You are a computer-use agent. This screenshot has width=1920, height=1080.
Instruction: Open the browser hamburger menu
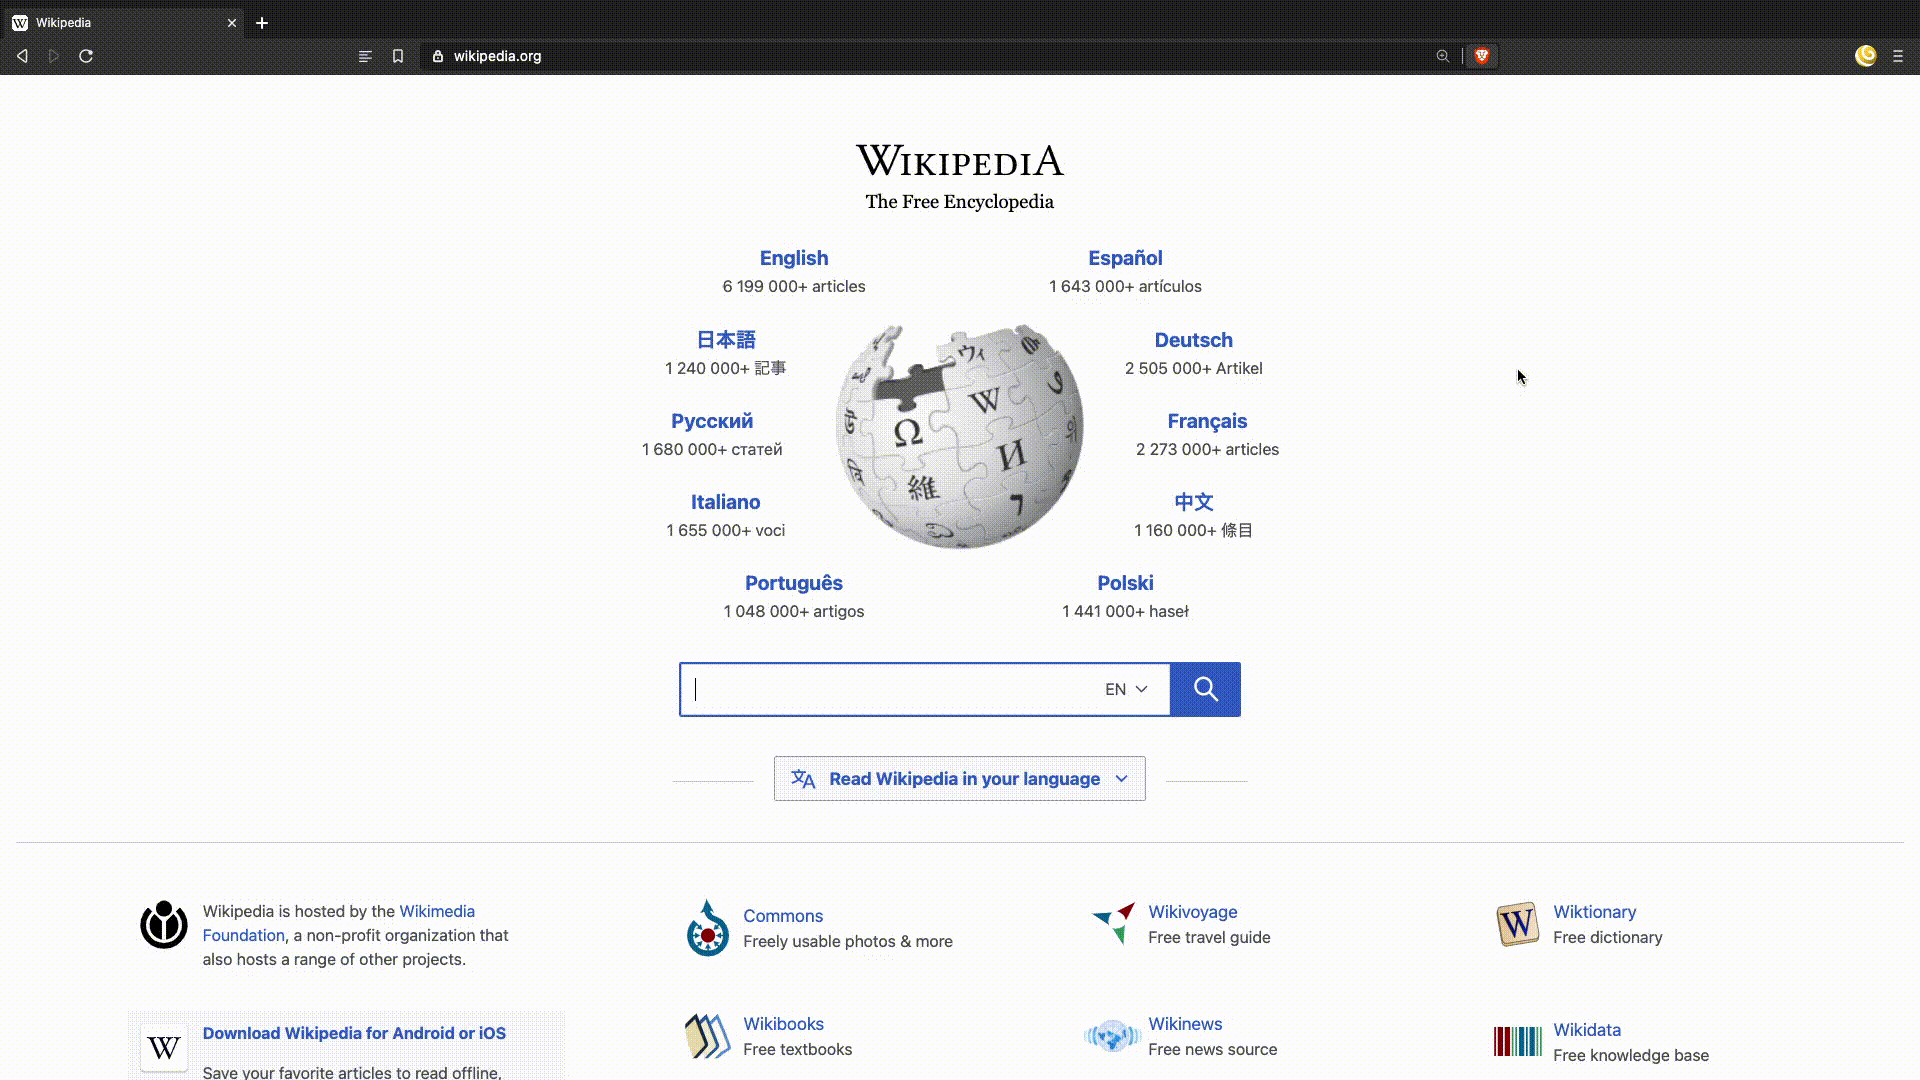point(1898,56)
